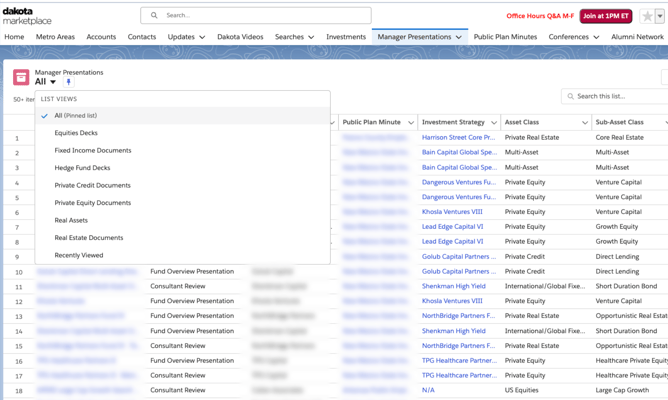Click Core Real Estate sub-asset cell

(x=619, y=138)
